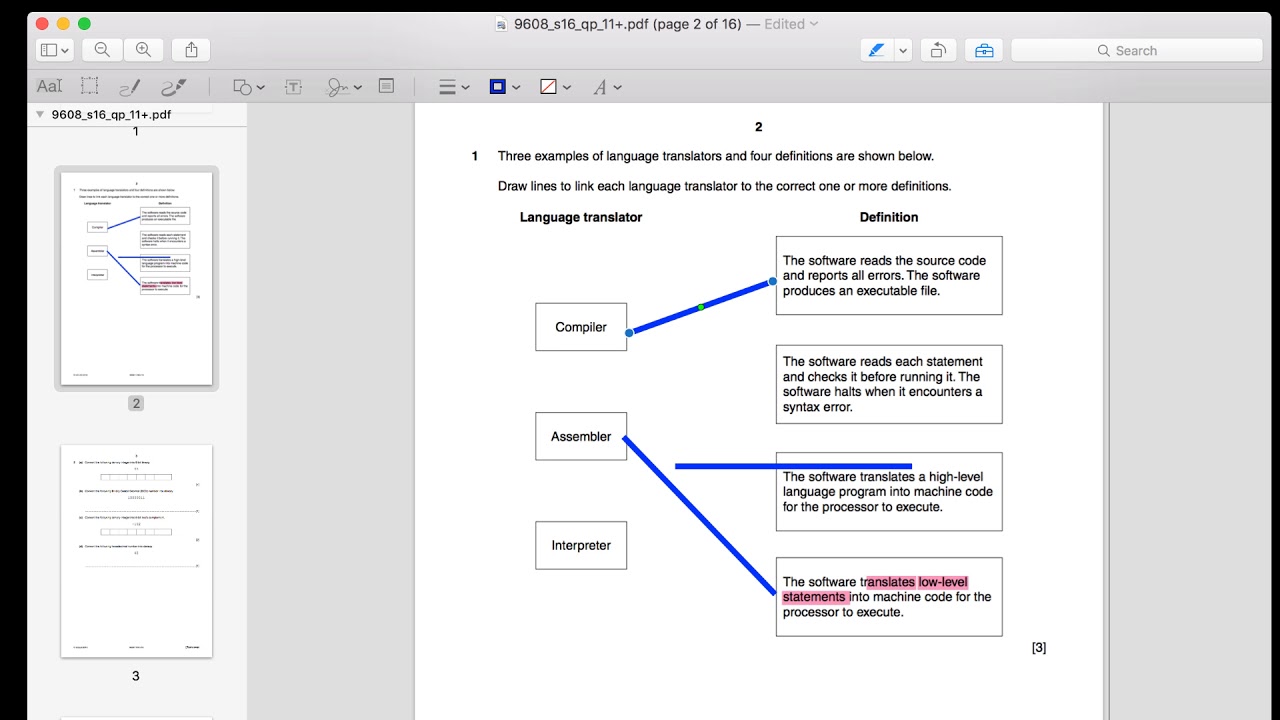The width and height of the screenshot is (1280, 720).
Task: Click the question number '1'
Action: coord(475,156)
